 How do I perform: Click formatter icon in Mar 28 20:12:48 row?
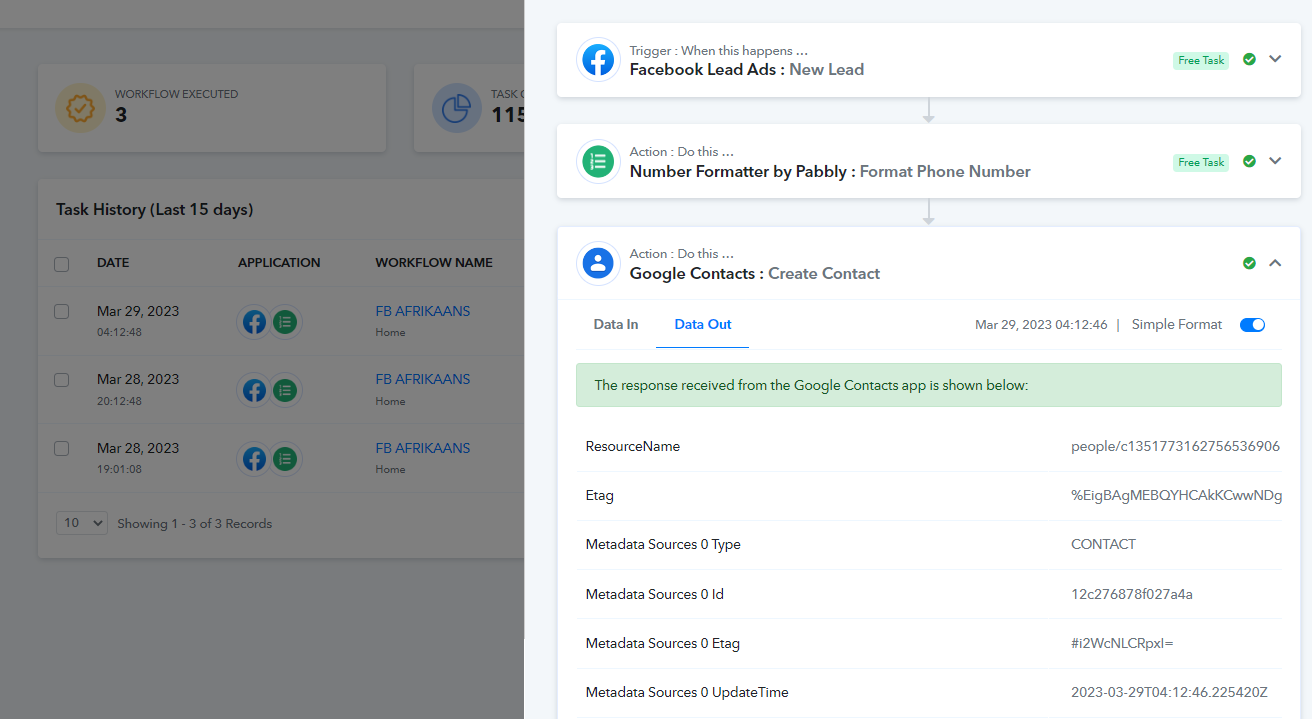(285, 390)
